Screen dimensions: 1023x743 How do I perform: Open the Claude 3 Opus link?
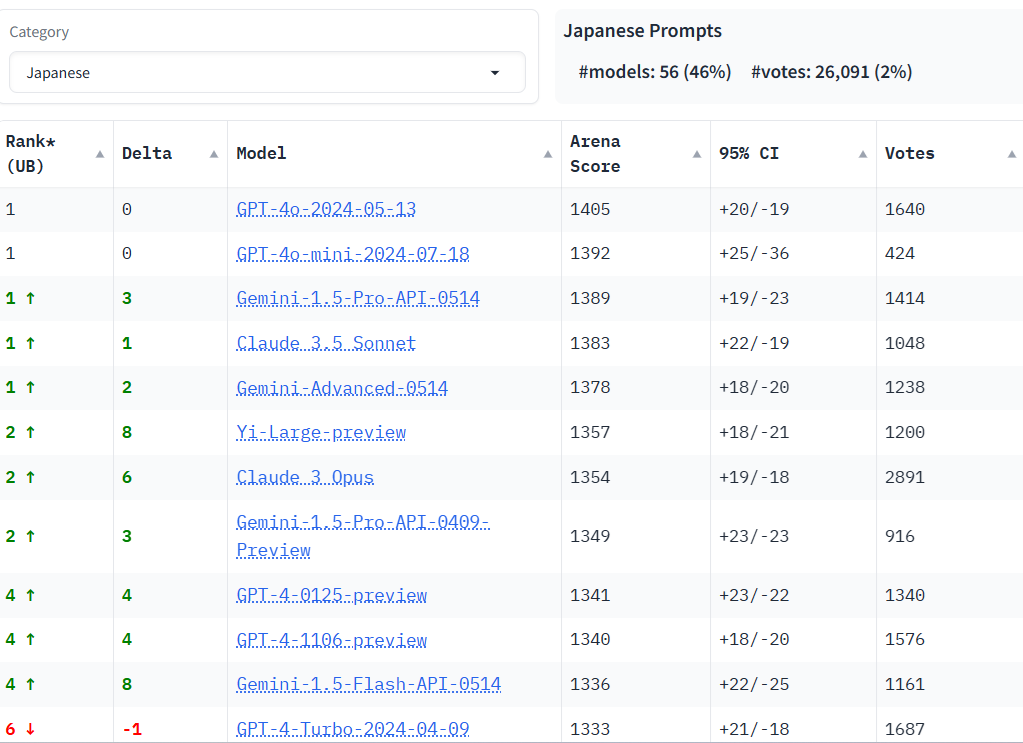pos(305,477)
